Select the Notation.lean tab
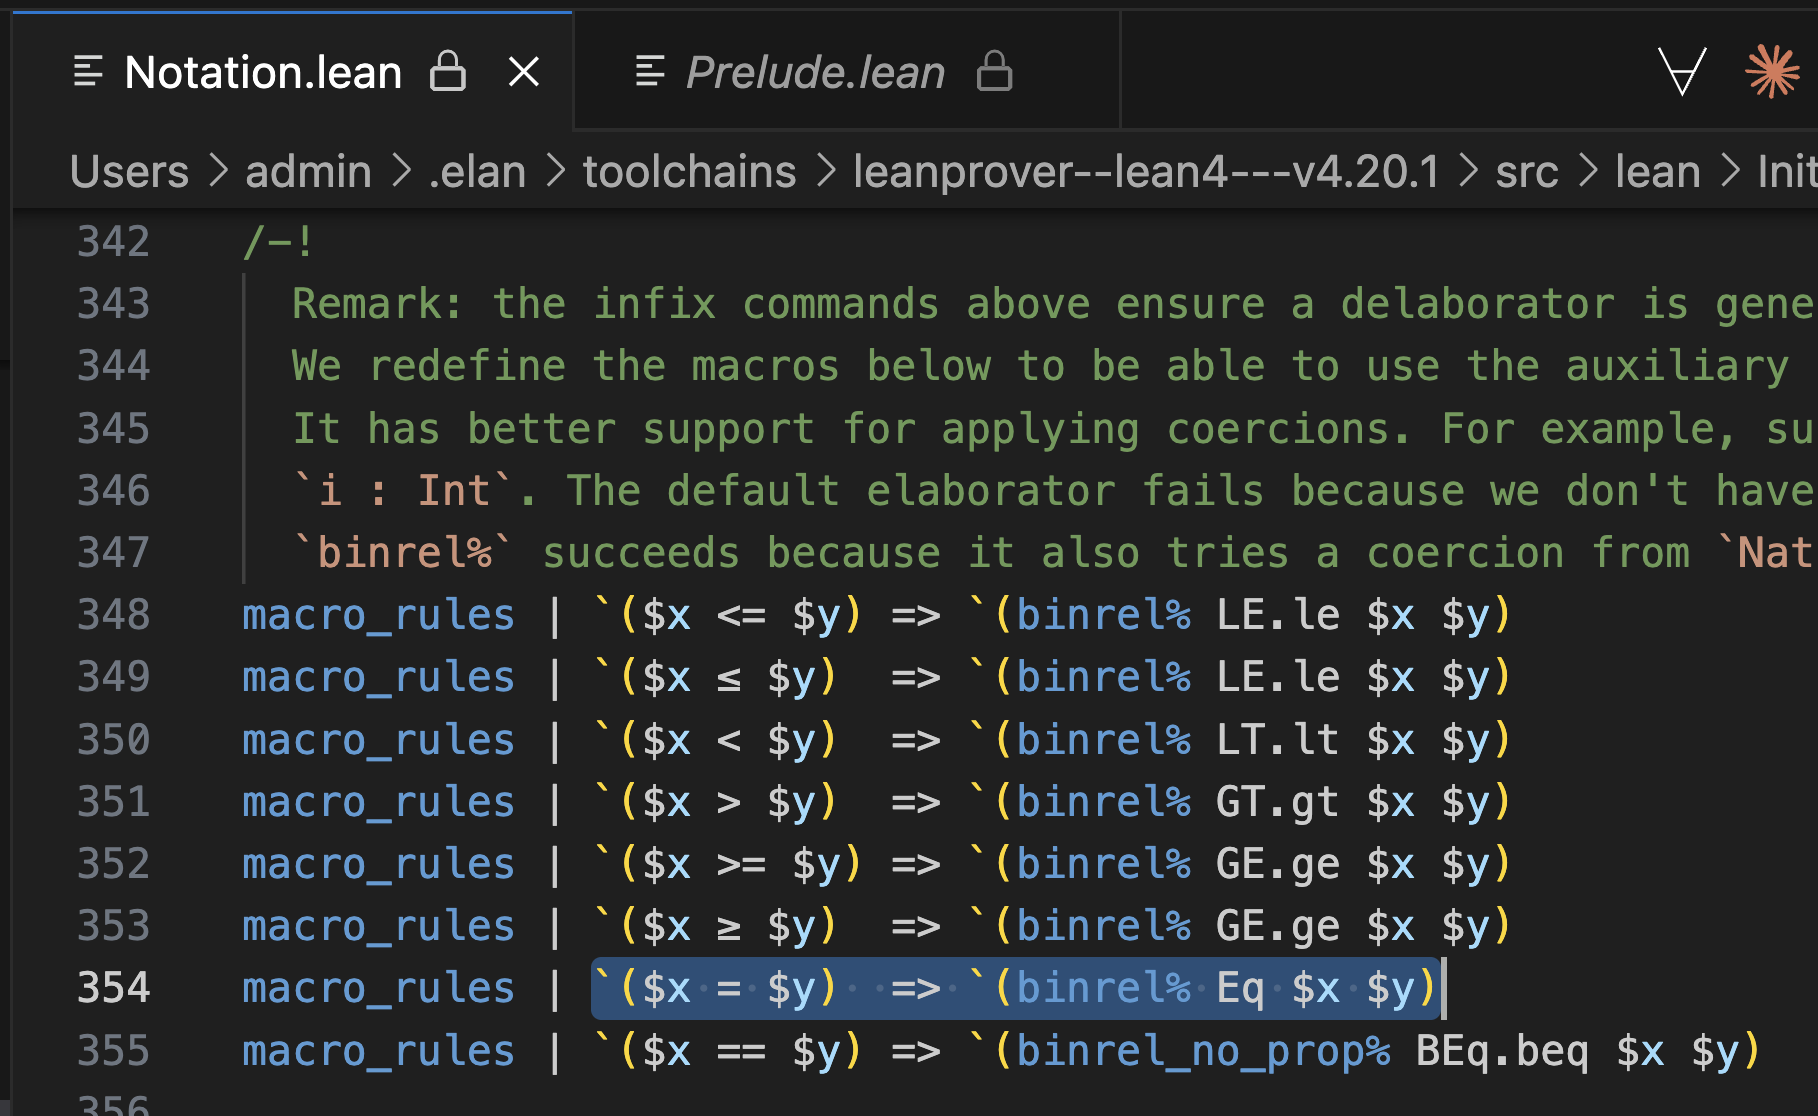This screenshot has width=1818, height=1116. [262, 71]
